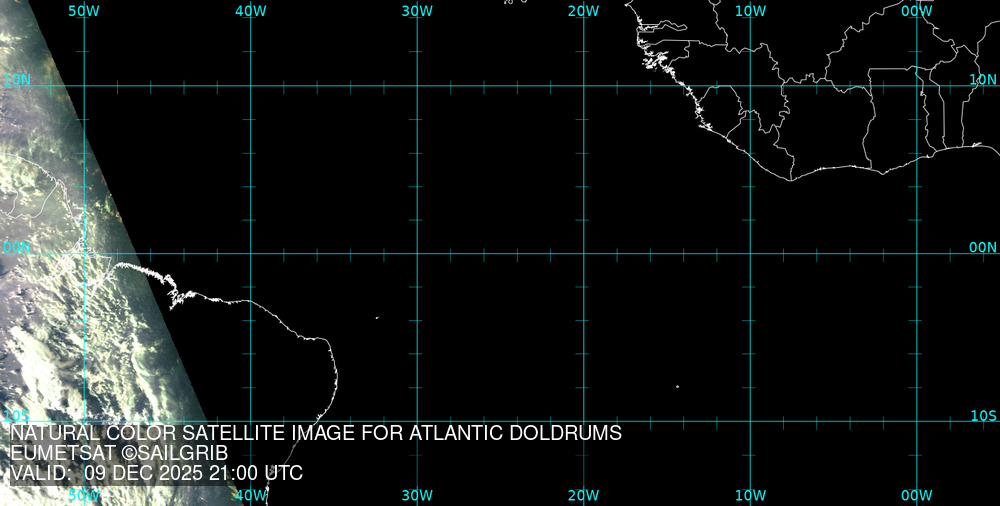Click the 20W longitude label at top edge
The width and height of the screenshot is (1000, 506).
tap(583, 10)
